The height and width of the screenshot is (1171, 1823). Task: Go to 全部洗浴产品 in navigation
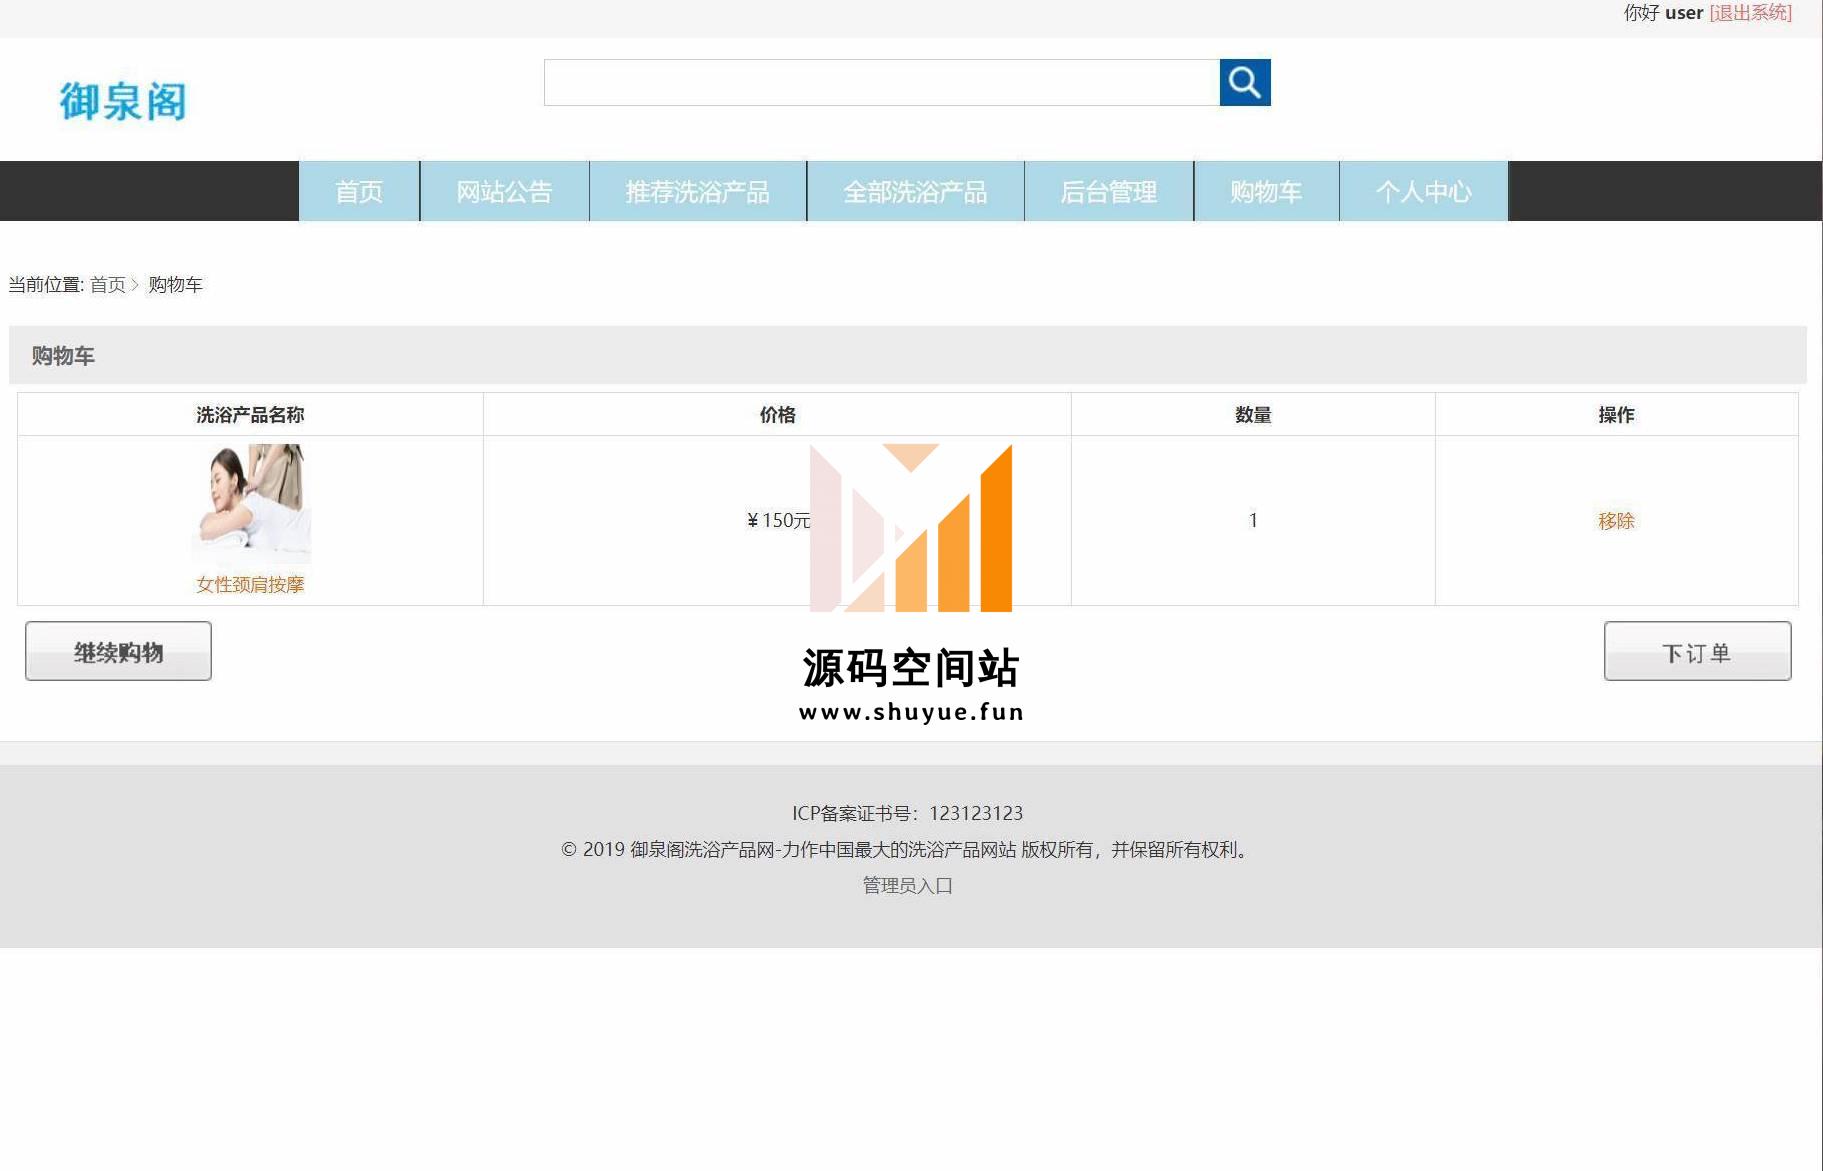click(916, 191)
